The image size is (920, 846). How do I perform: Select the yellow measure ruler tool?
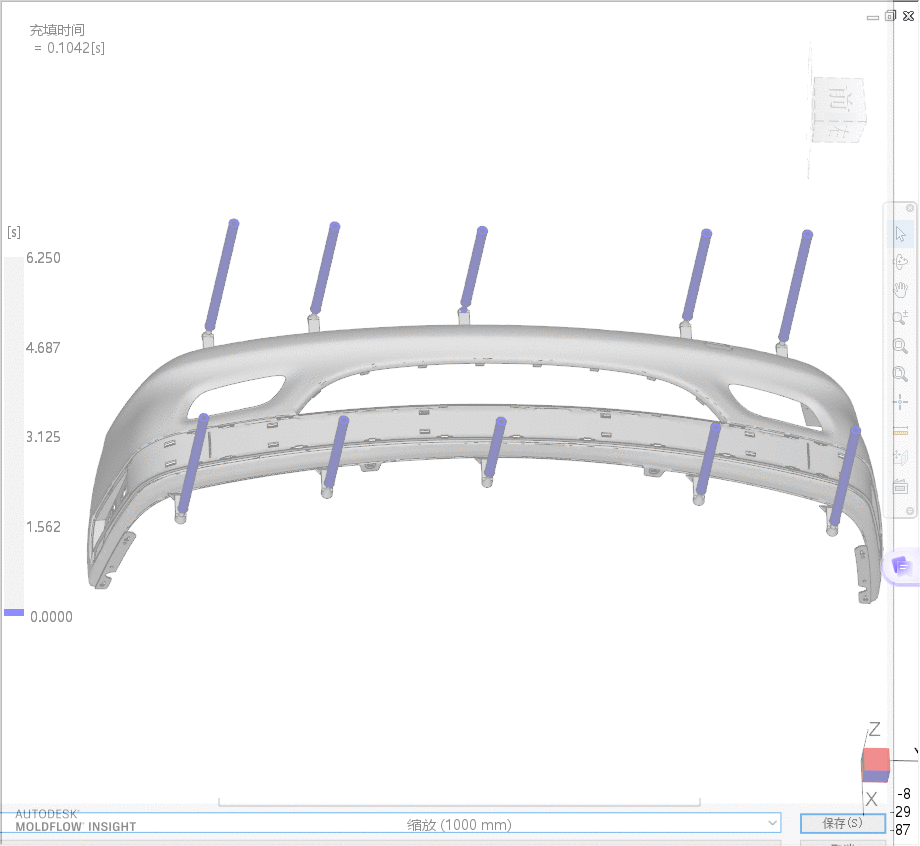(900, 430)
